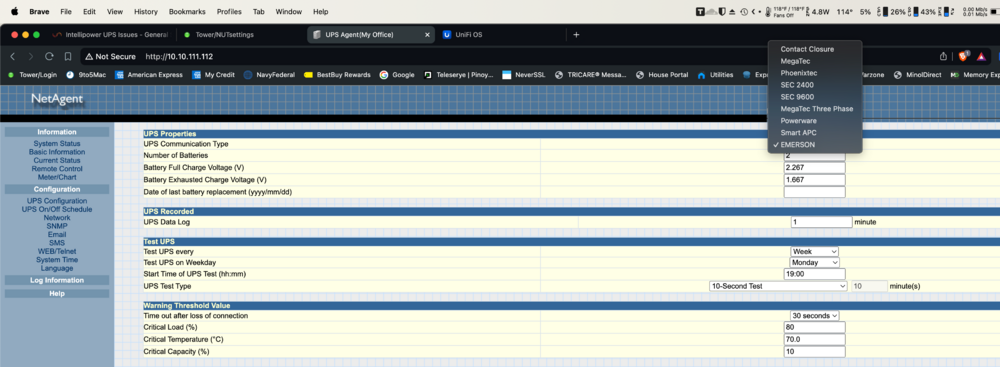Open the Tower/Login bookmark
This screenshot has width=1000, height=367.
coord(32,75)
